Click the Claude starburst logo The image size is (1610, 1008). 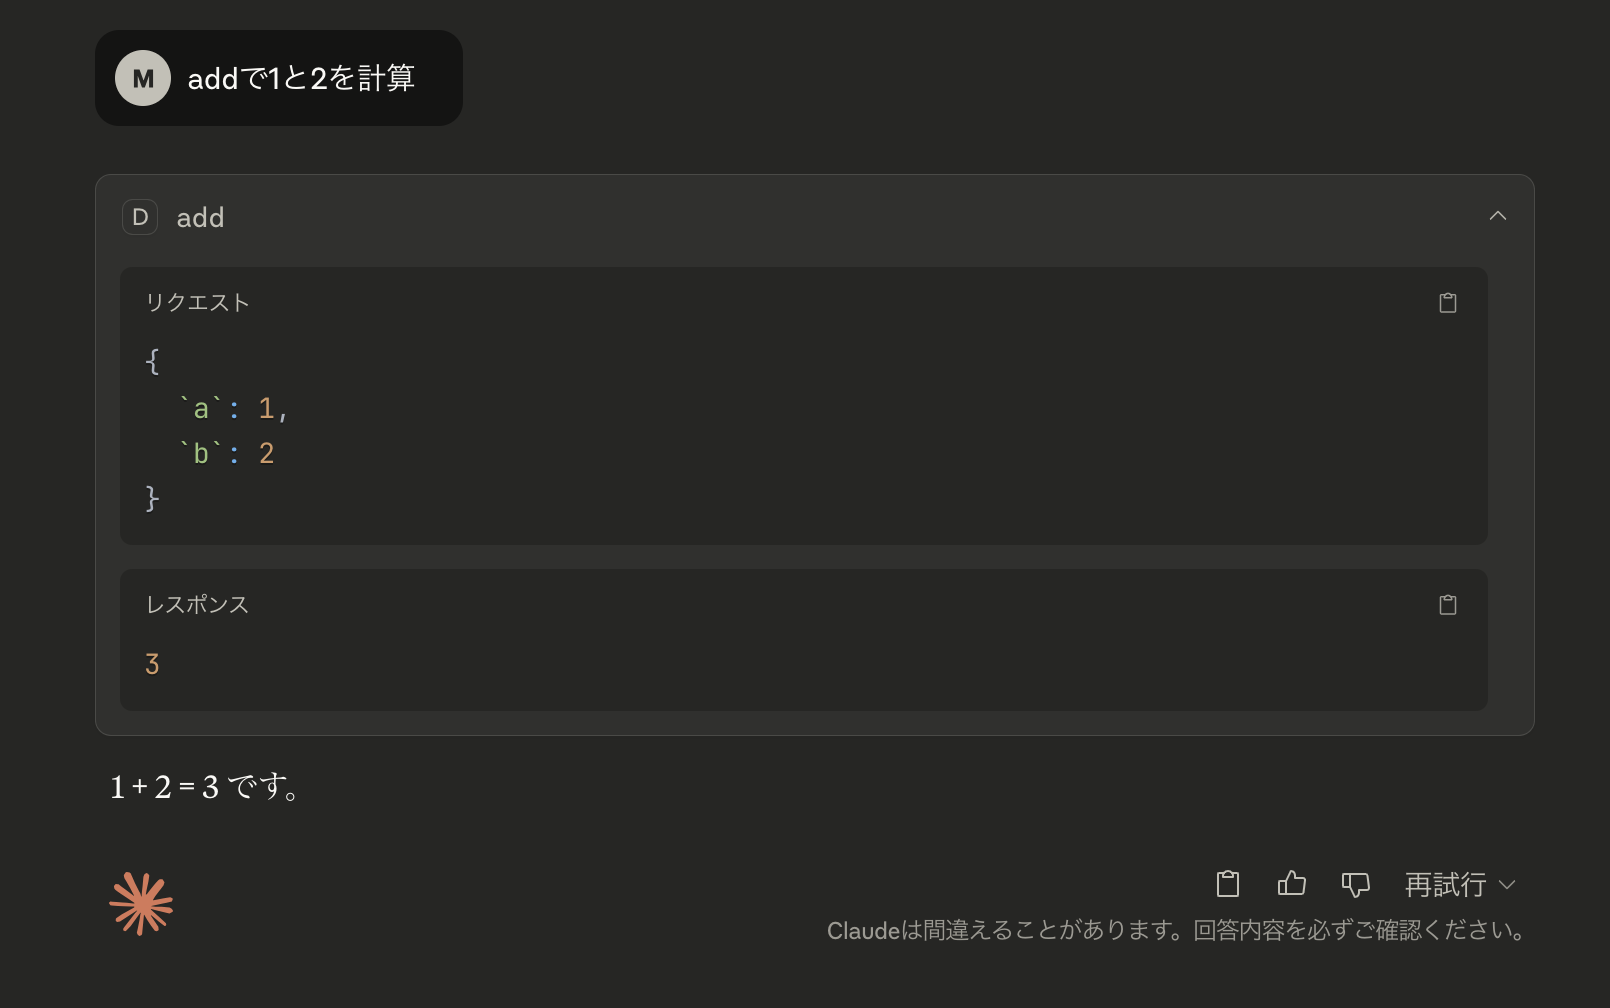tap(141, 904)
